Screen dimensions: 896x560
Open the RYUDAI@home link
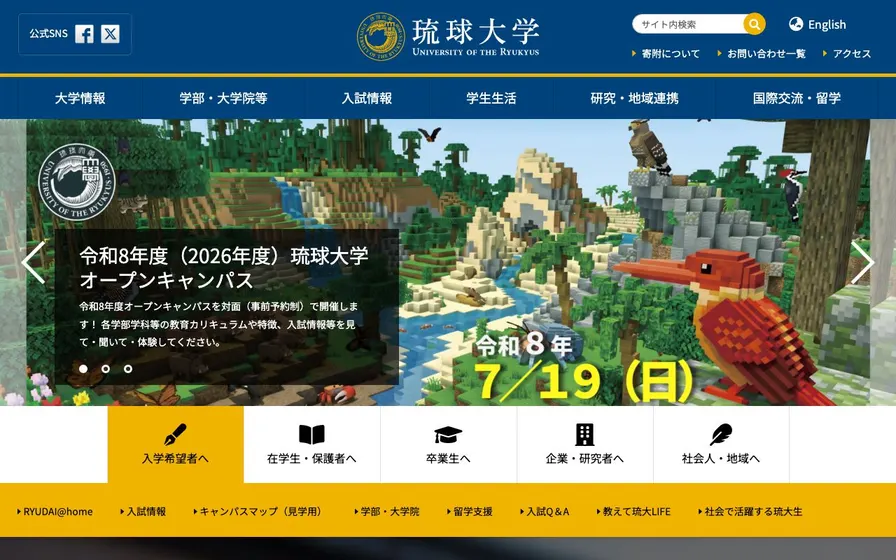(x=58, y=511)
